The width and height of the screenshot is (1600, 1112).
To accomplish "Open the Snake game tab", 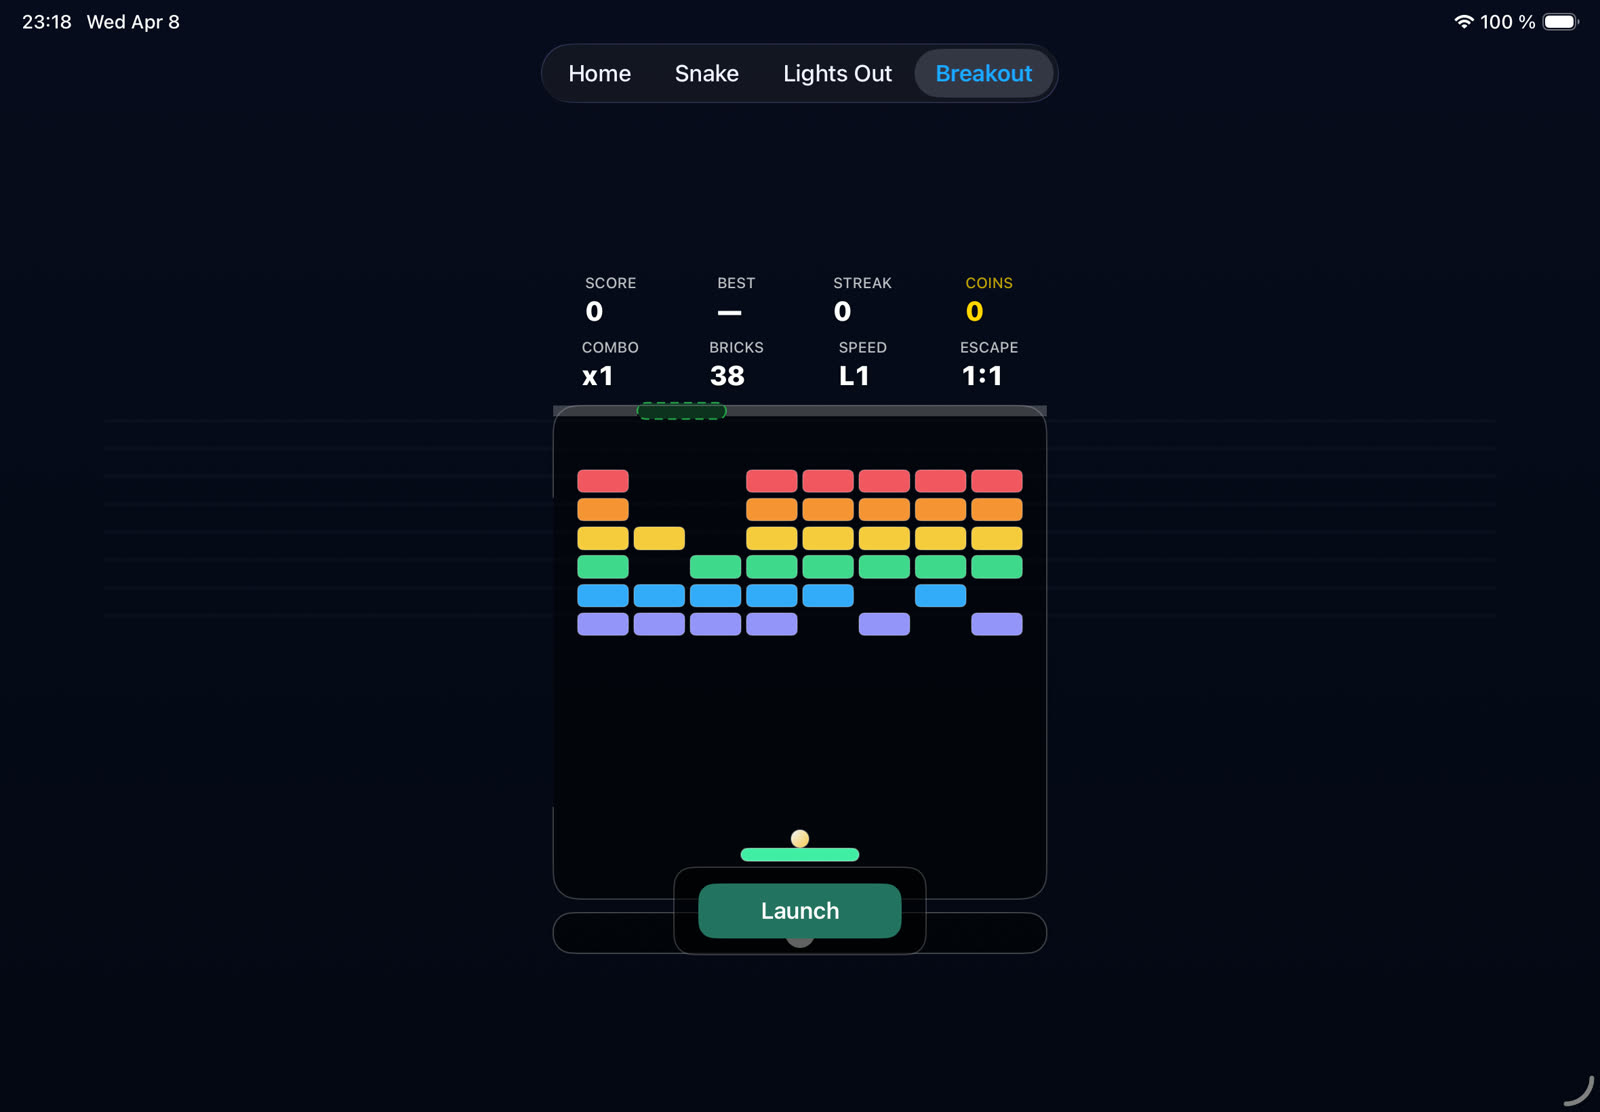I will 706,74.
